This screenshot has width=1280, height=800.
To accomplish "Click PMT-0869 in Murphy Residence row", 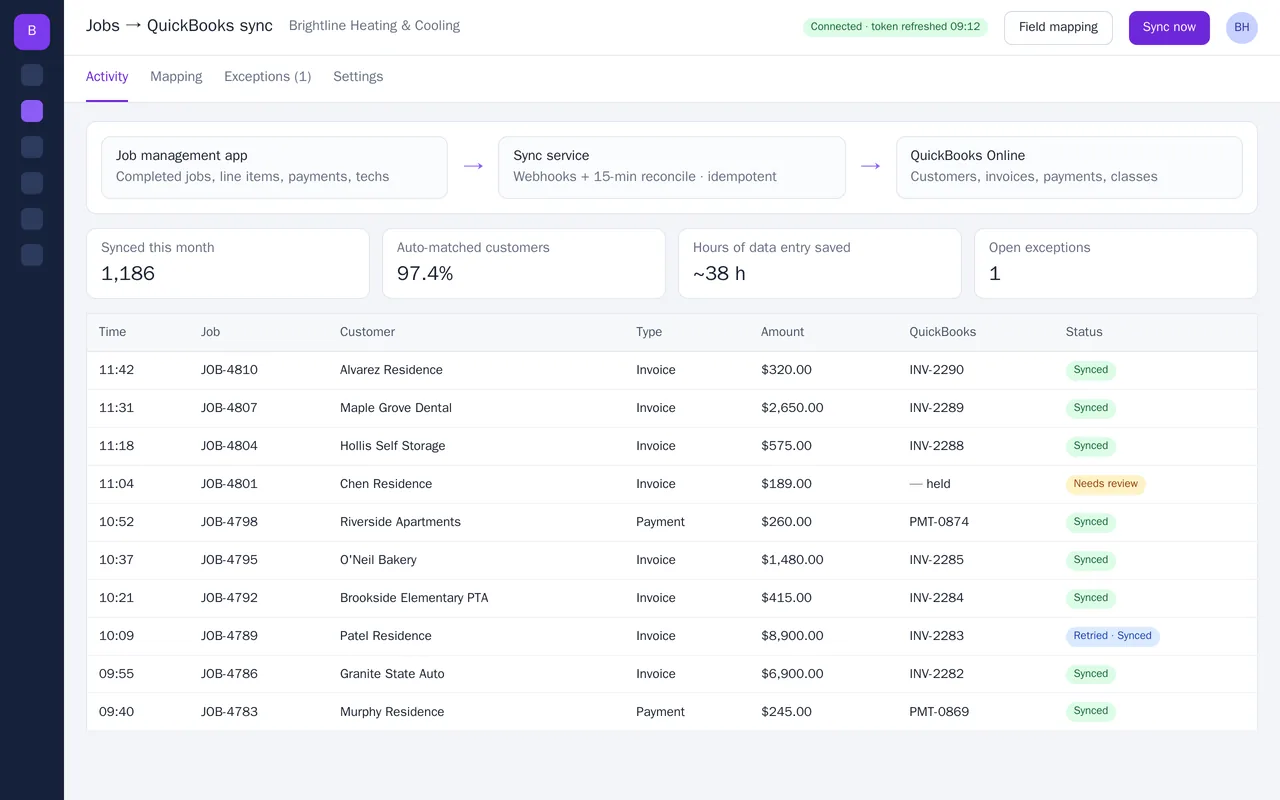I will point(939,712).
